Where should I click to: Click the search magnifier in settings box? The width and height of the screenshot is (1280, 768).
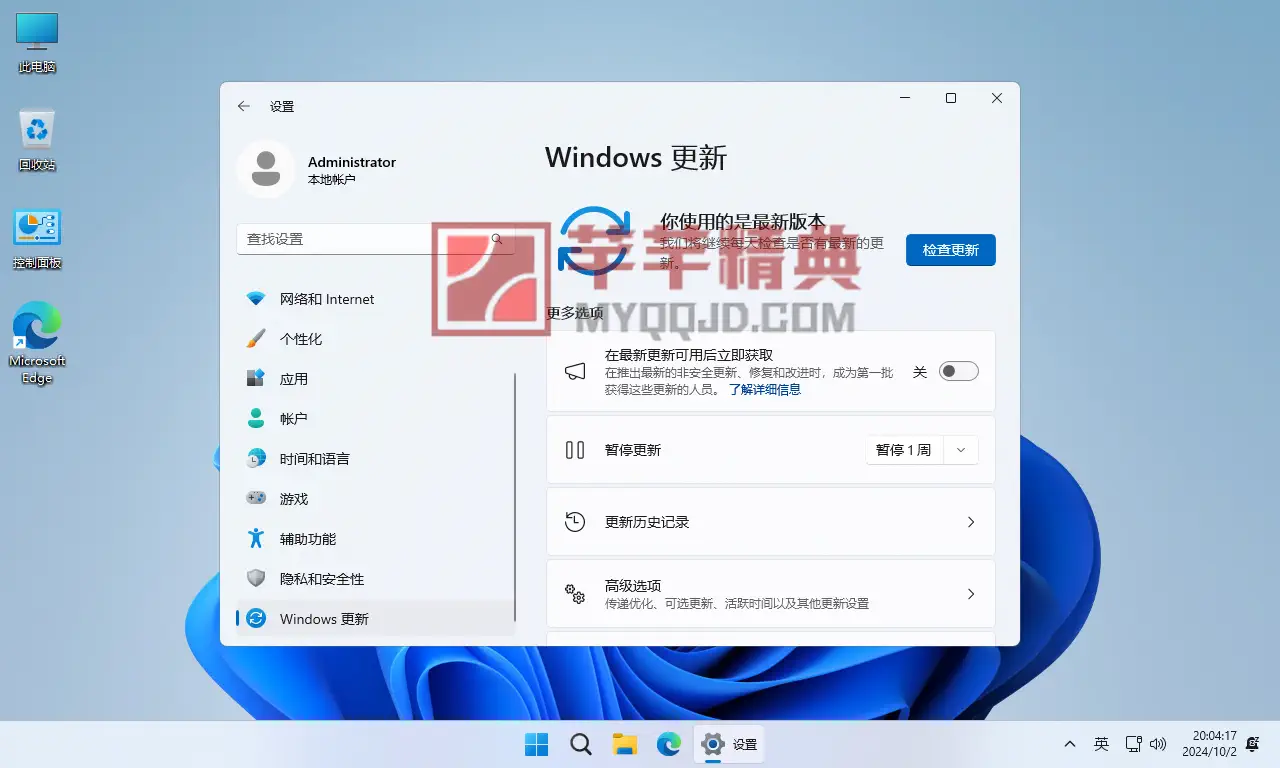click(x=497, y=239)
